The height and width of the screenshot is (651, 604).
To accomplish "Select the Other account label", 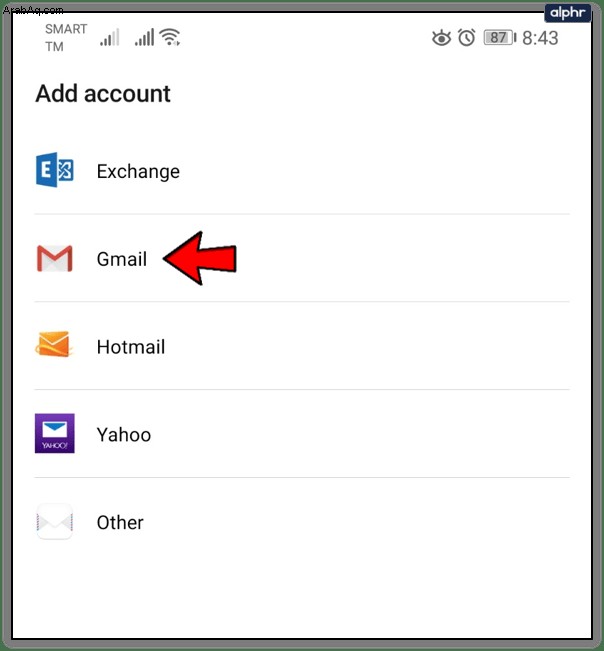I will [120, 522].
